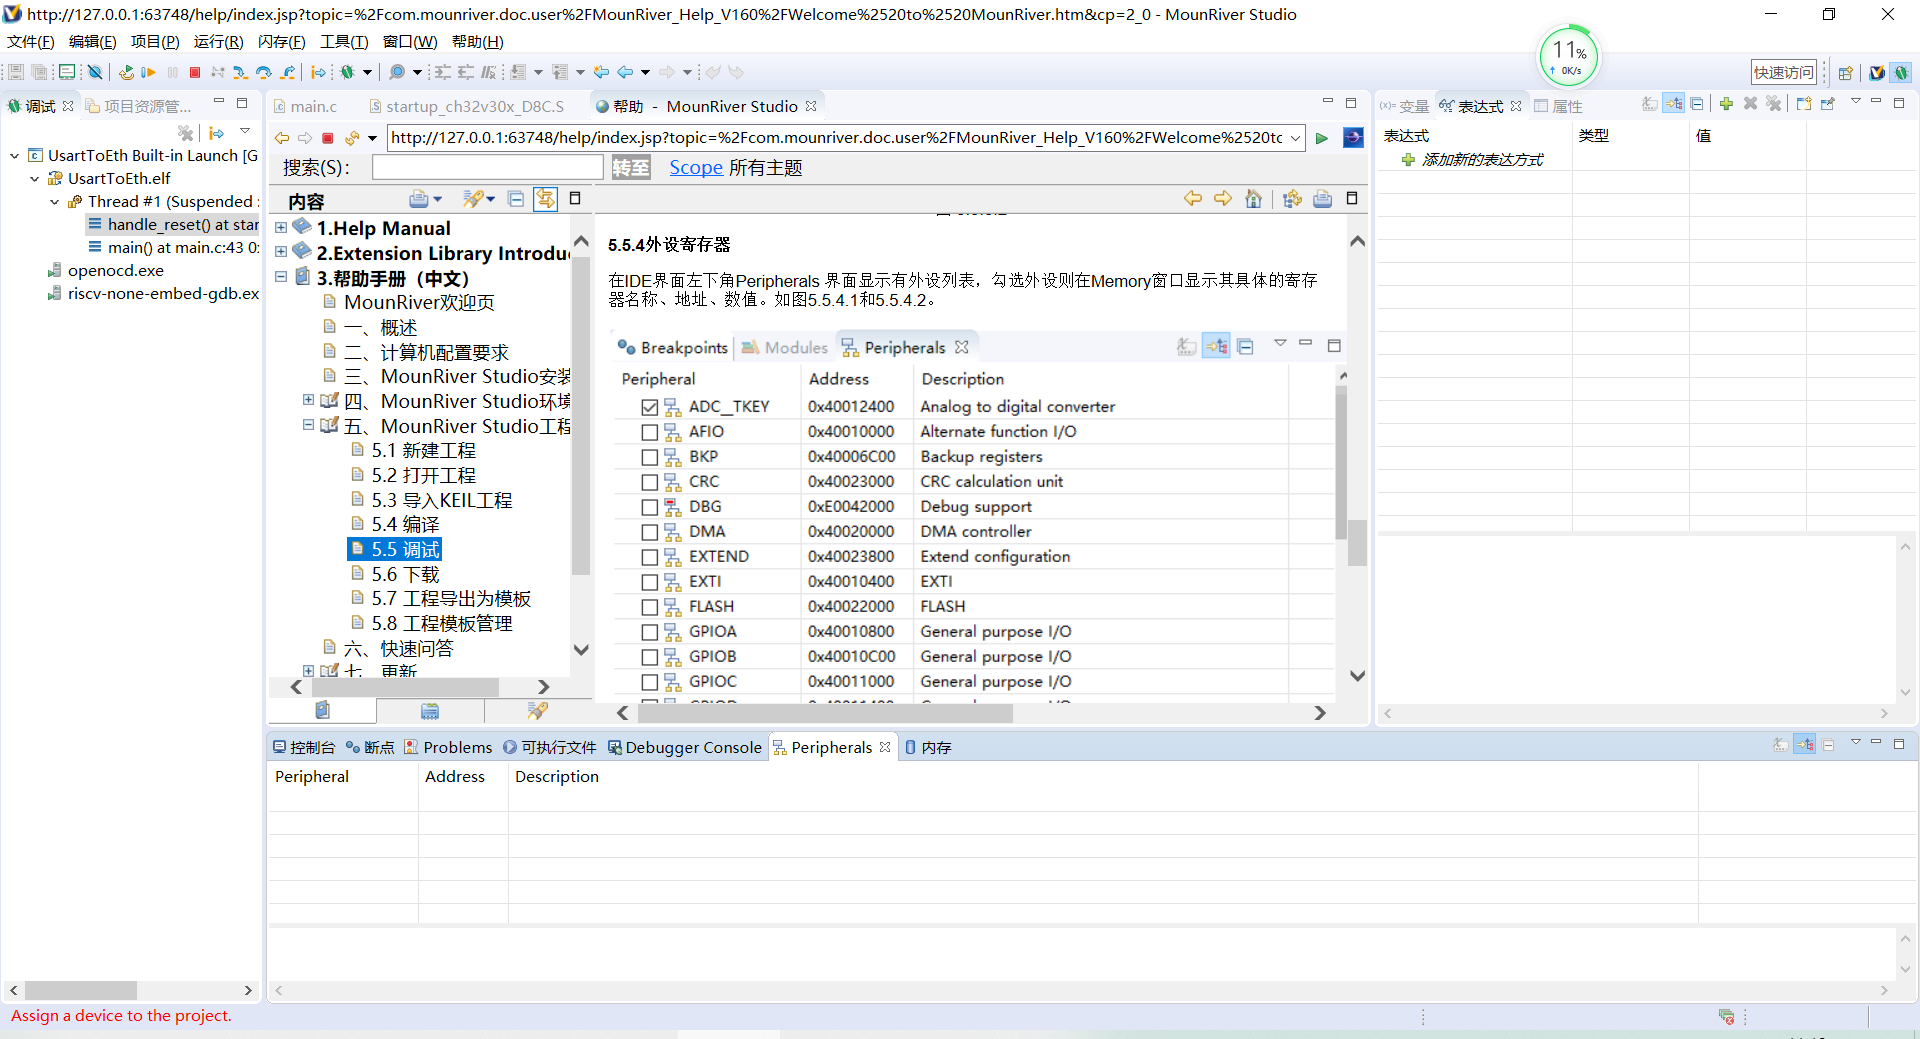Click the 搜索(S) help search field

(487, 167)
